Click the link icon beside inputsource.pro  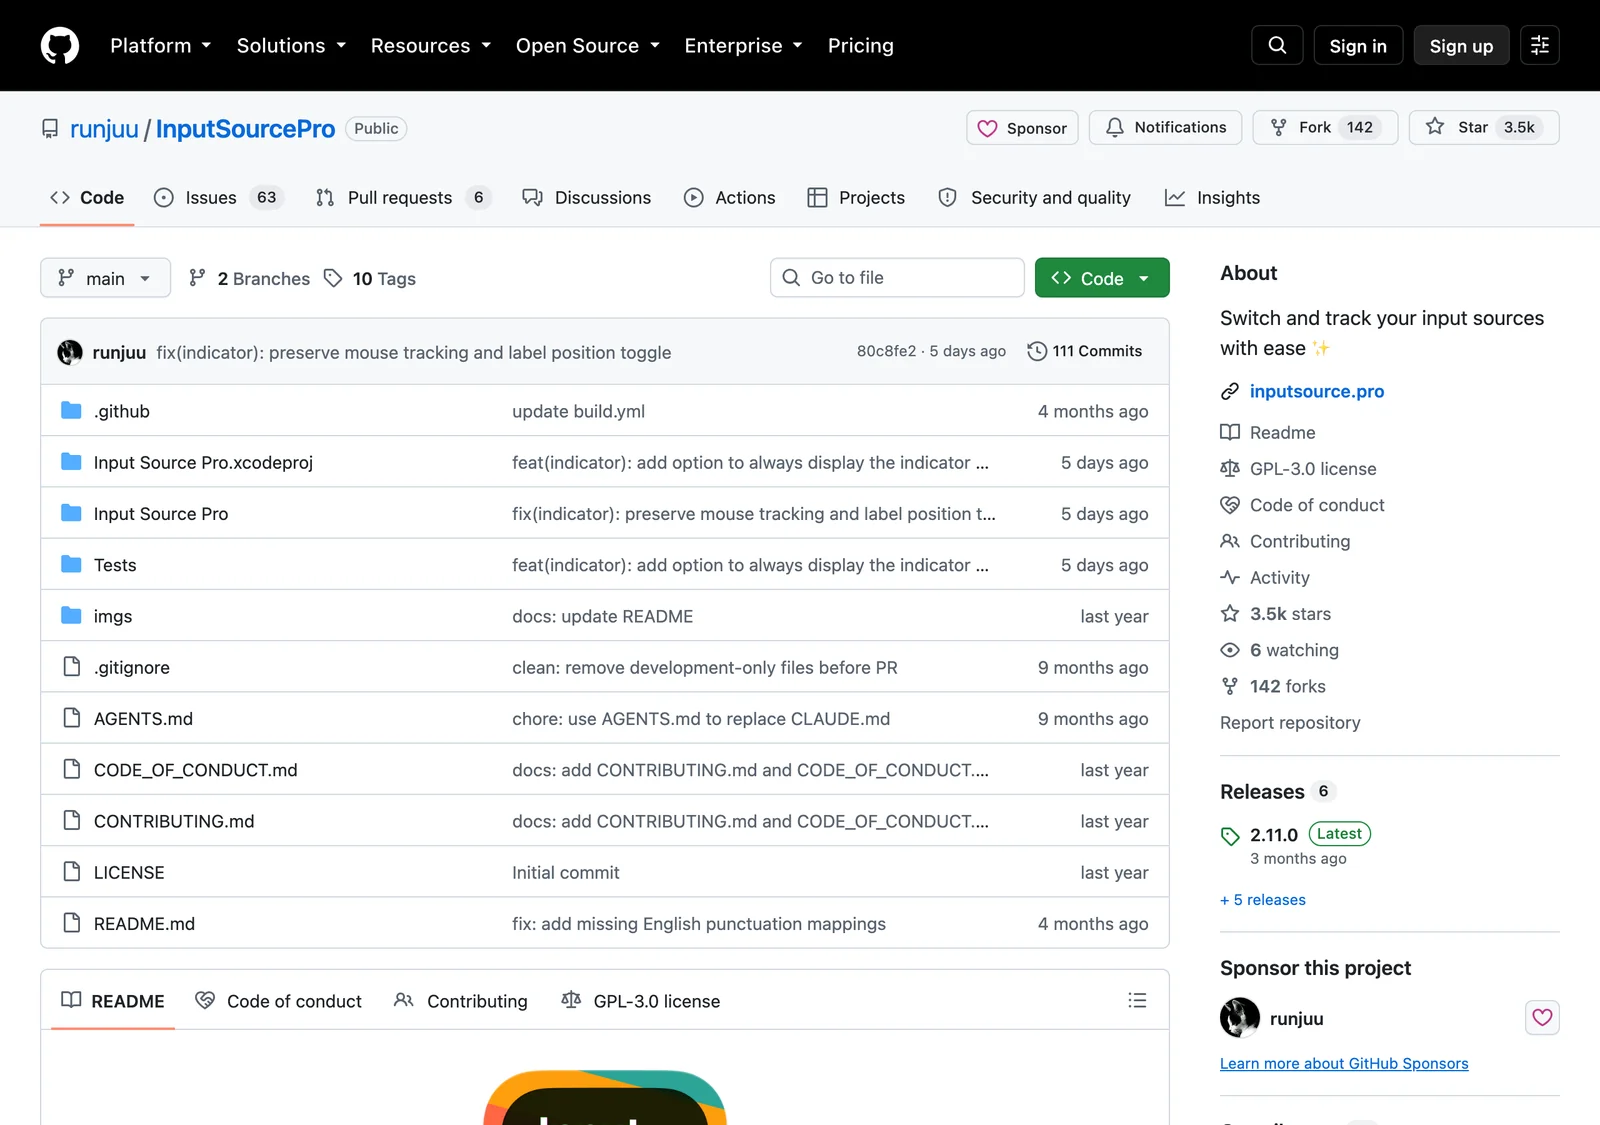coord(1230,391)
